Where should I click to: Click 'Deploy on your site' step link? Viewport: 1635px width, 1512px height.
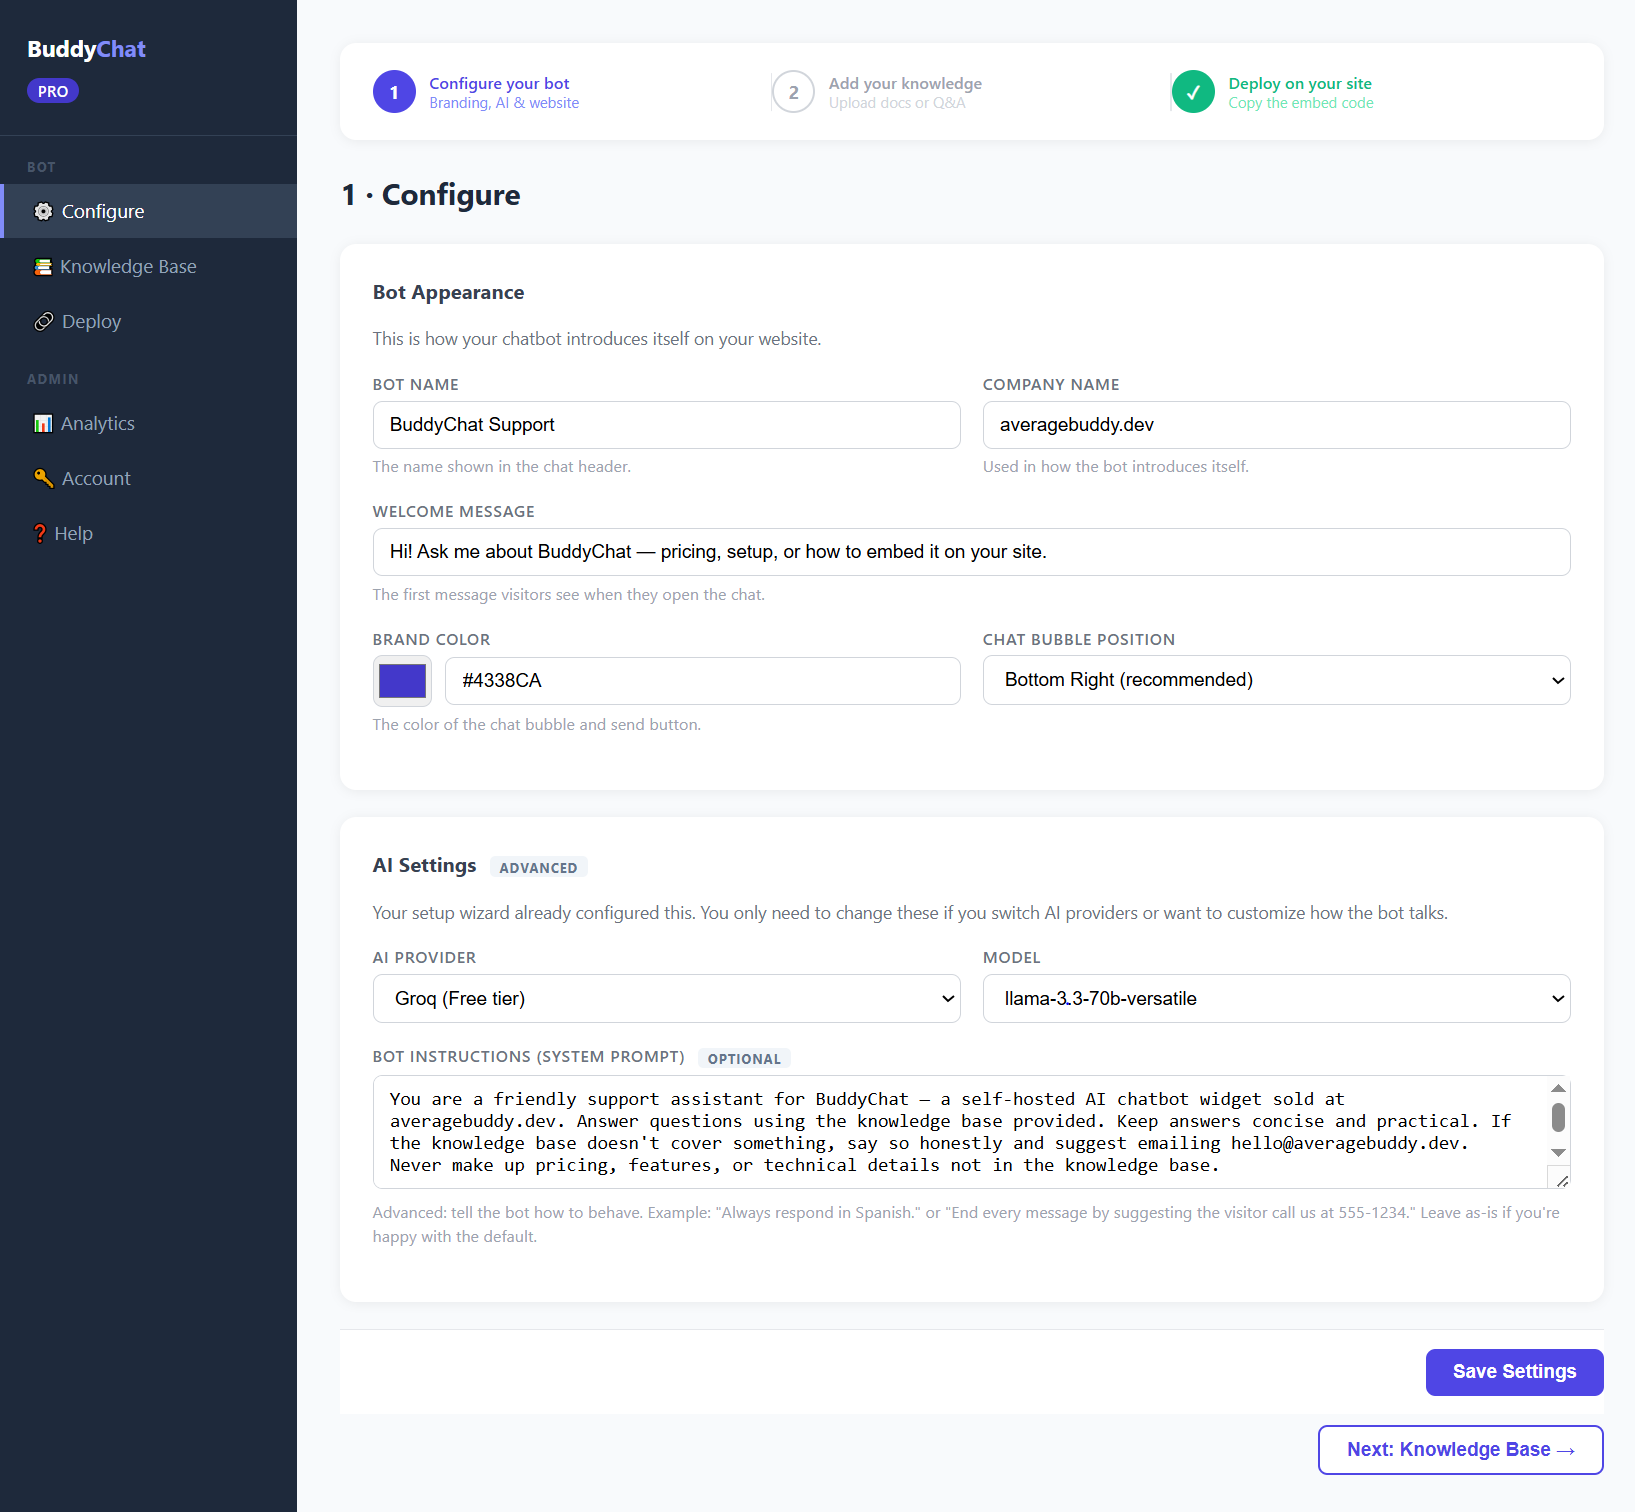tap(1300, 84)
